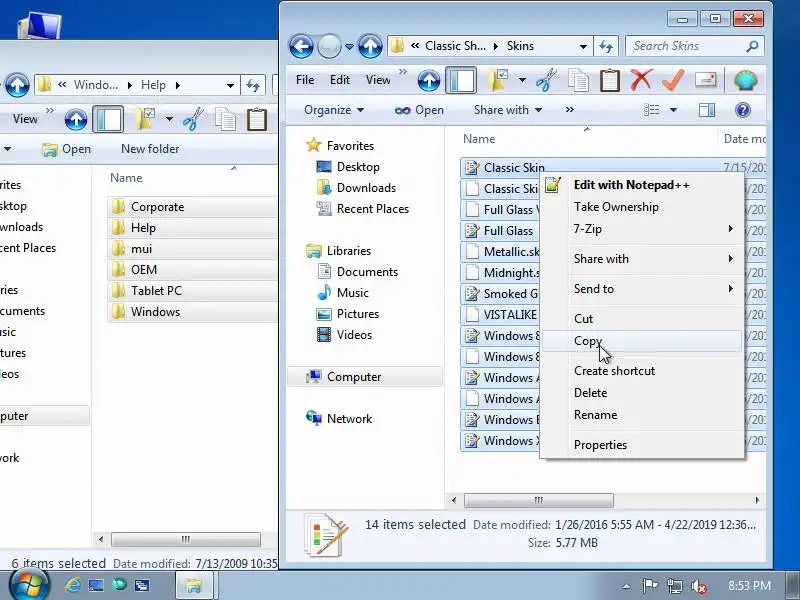The width and height of the screenshot is (800, 600).
Task: Click search magnifier in Search Skins box
Action: point(752,46)
